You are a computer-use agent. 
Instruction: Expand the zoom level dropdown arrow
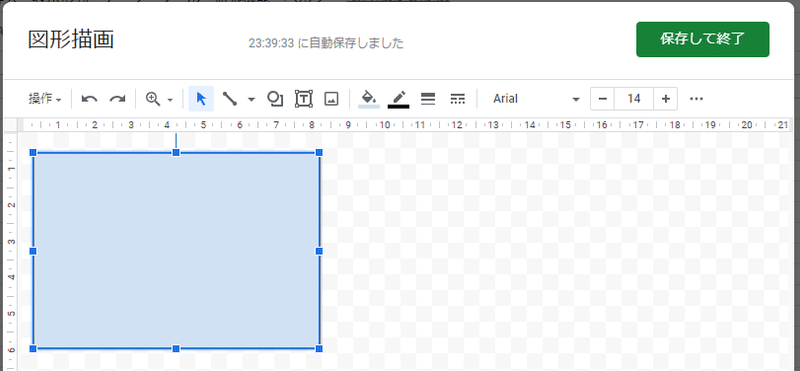tap(170, 100)
